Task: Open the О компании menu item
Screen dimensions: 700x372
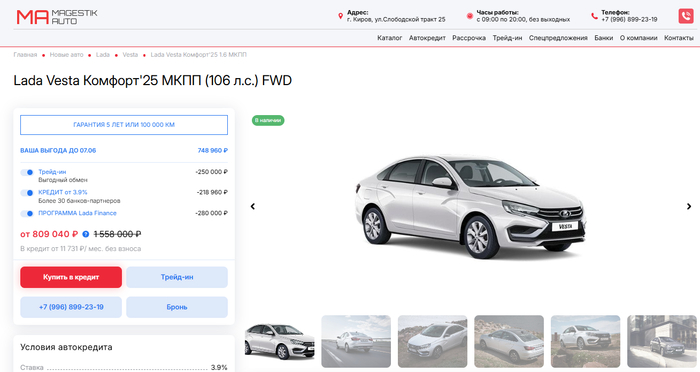Action: coord(638,38)
